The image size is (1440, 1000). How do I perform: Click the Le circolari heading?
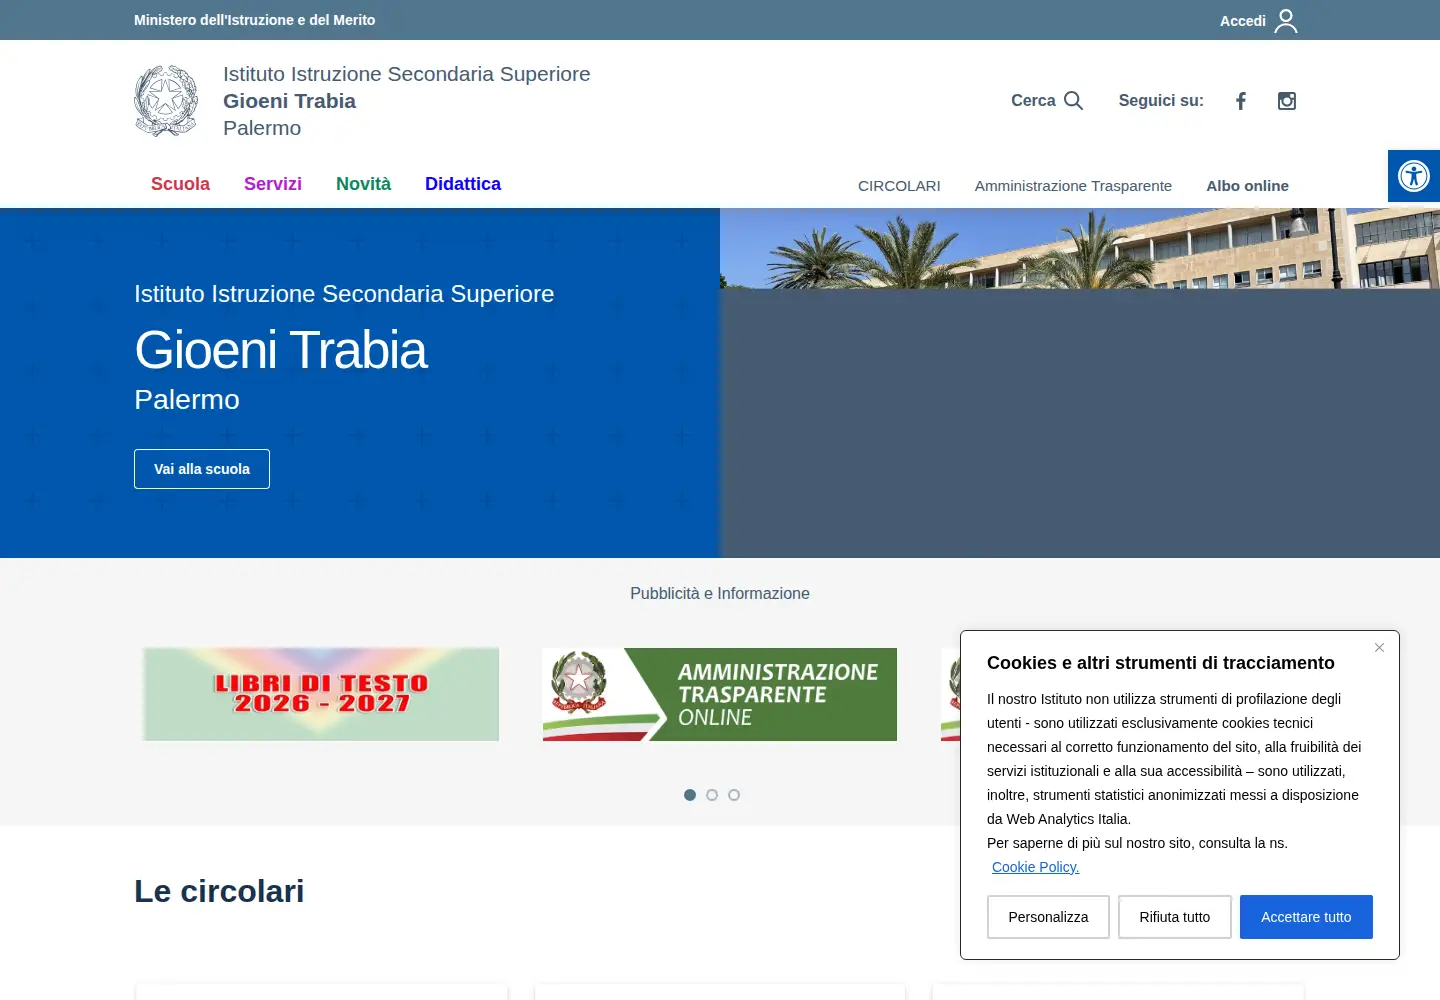click(x=219, y=891)
